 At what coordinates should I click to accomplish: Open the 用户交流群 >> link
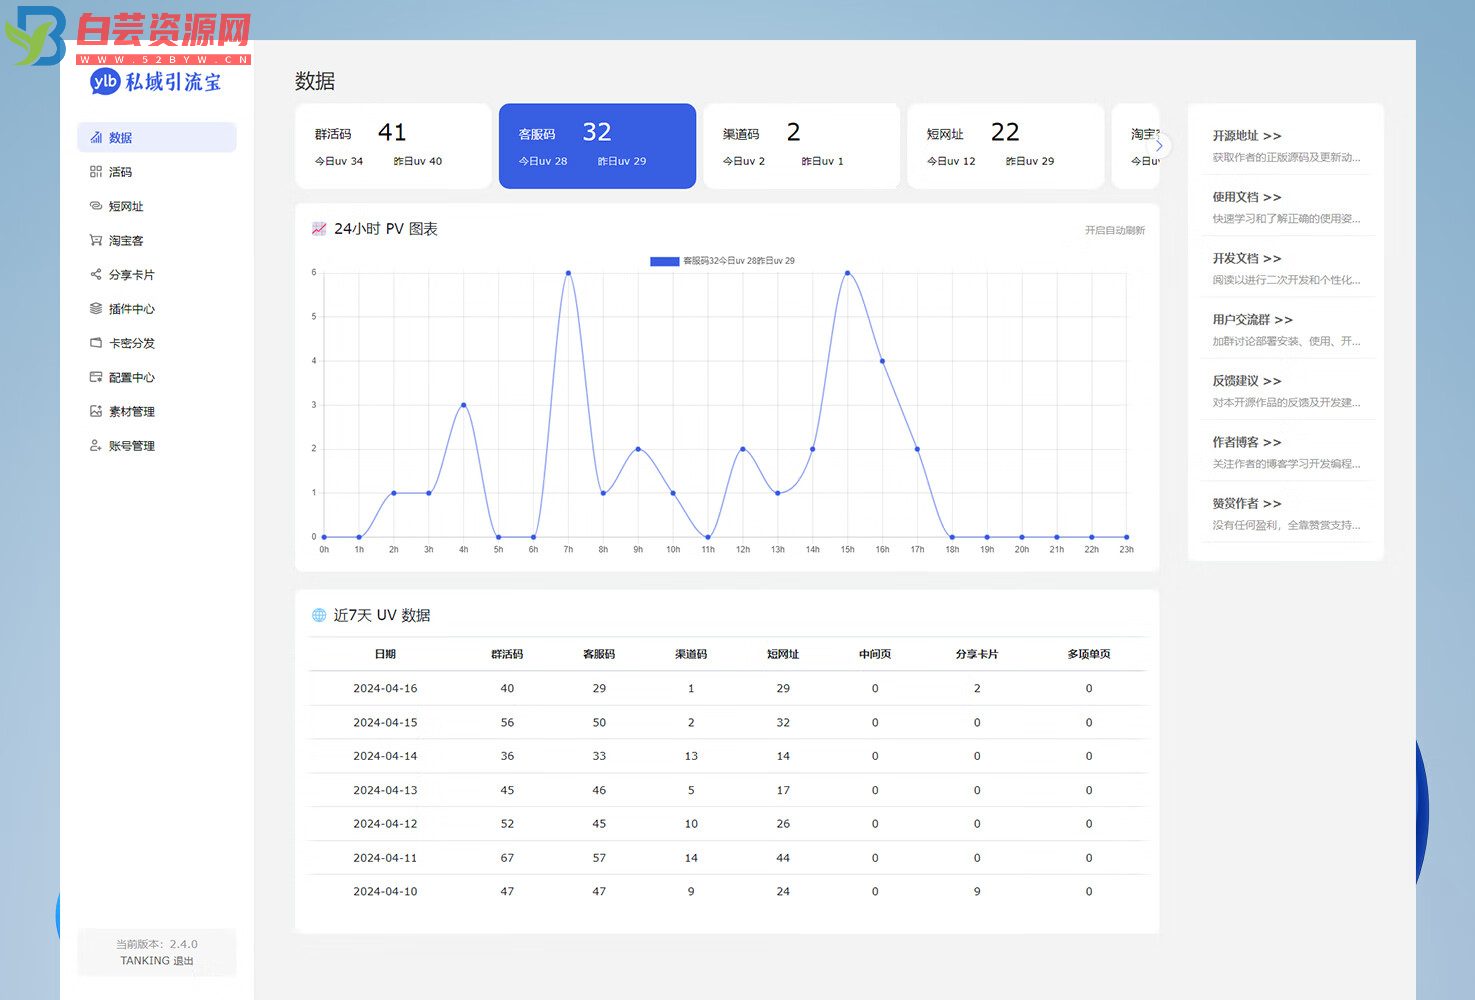click(x=1253, y=320)
